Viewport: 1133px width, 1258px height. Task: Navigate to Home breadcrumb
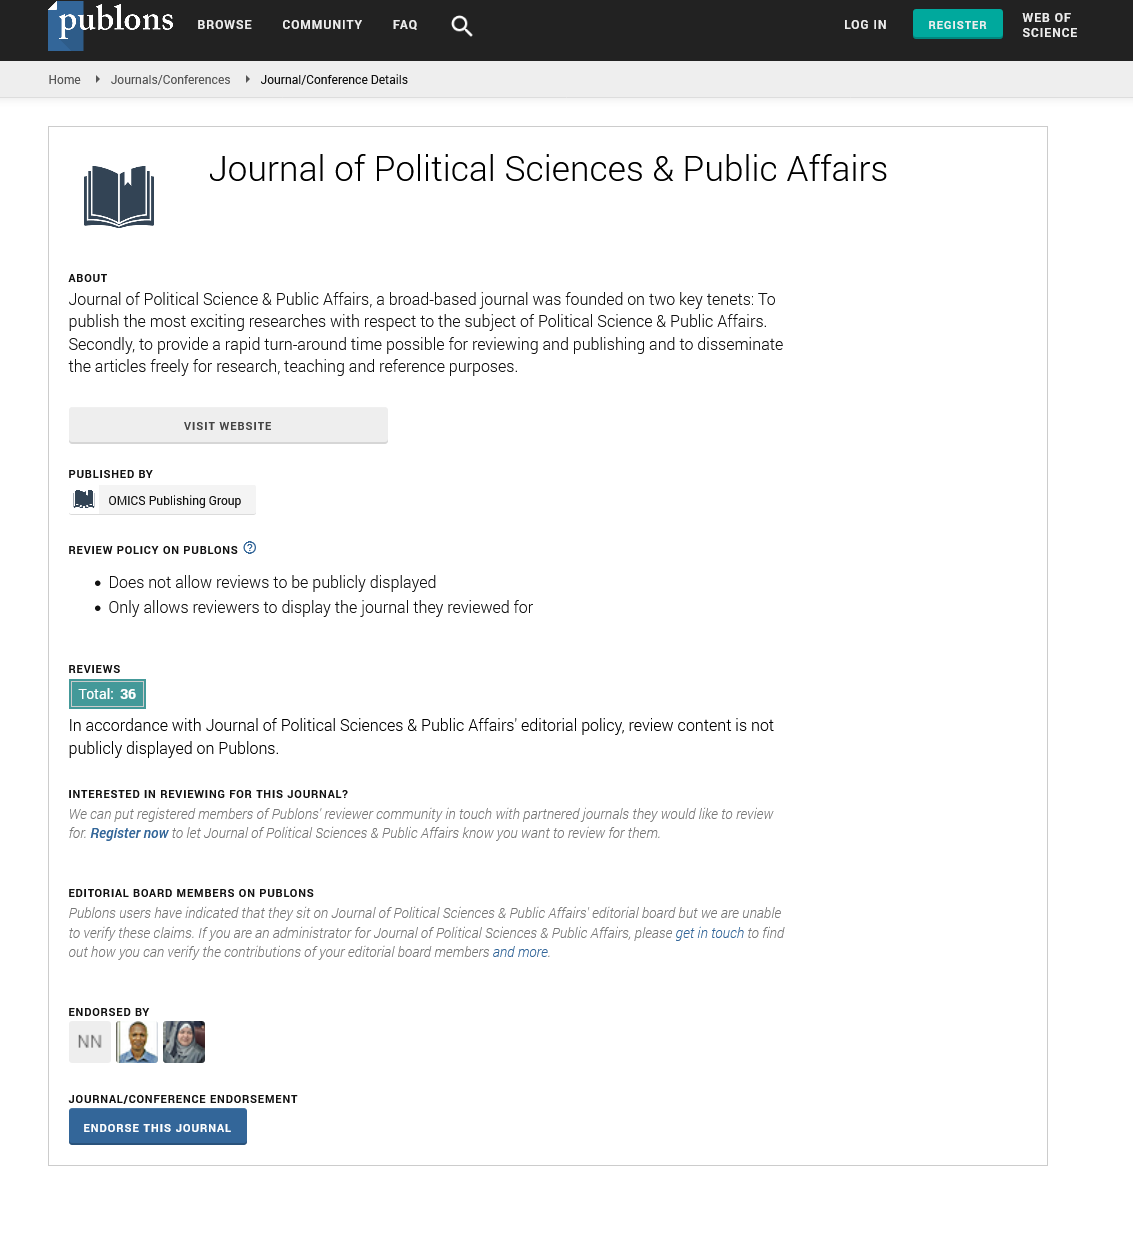(x=64, y=80)
